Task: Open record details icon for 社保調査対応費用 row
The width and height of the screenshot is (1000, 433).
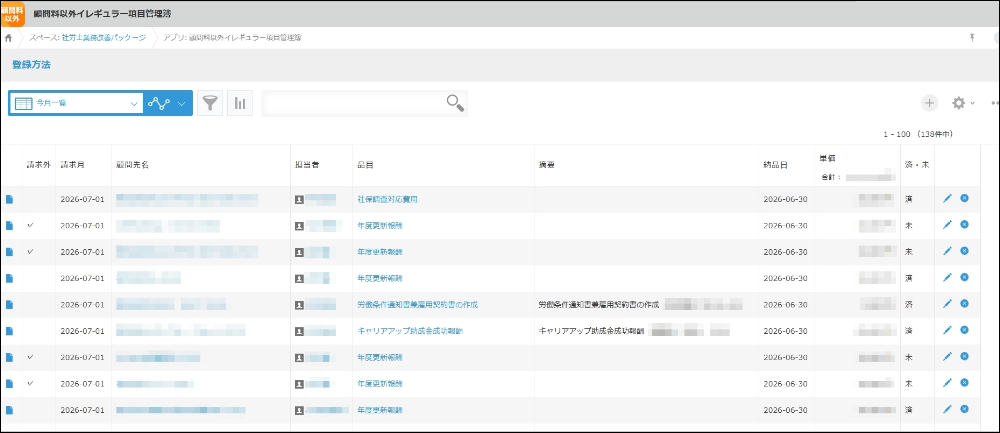Action: pos(9,199)
